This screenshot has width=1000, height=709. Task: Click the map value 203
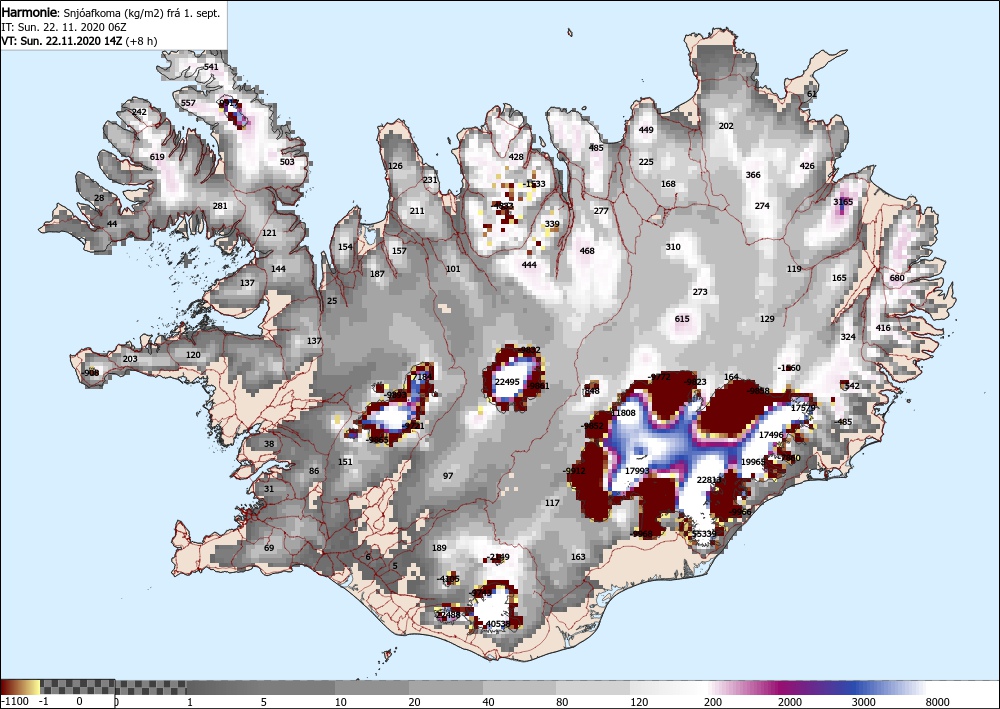coord(130,359)
